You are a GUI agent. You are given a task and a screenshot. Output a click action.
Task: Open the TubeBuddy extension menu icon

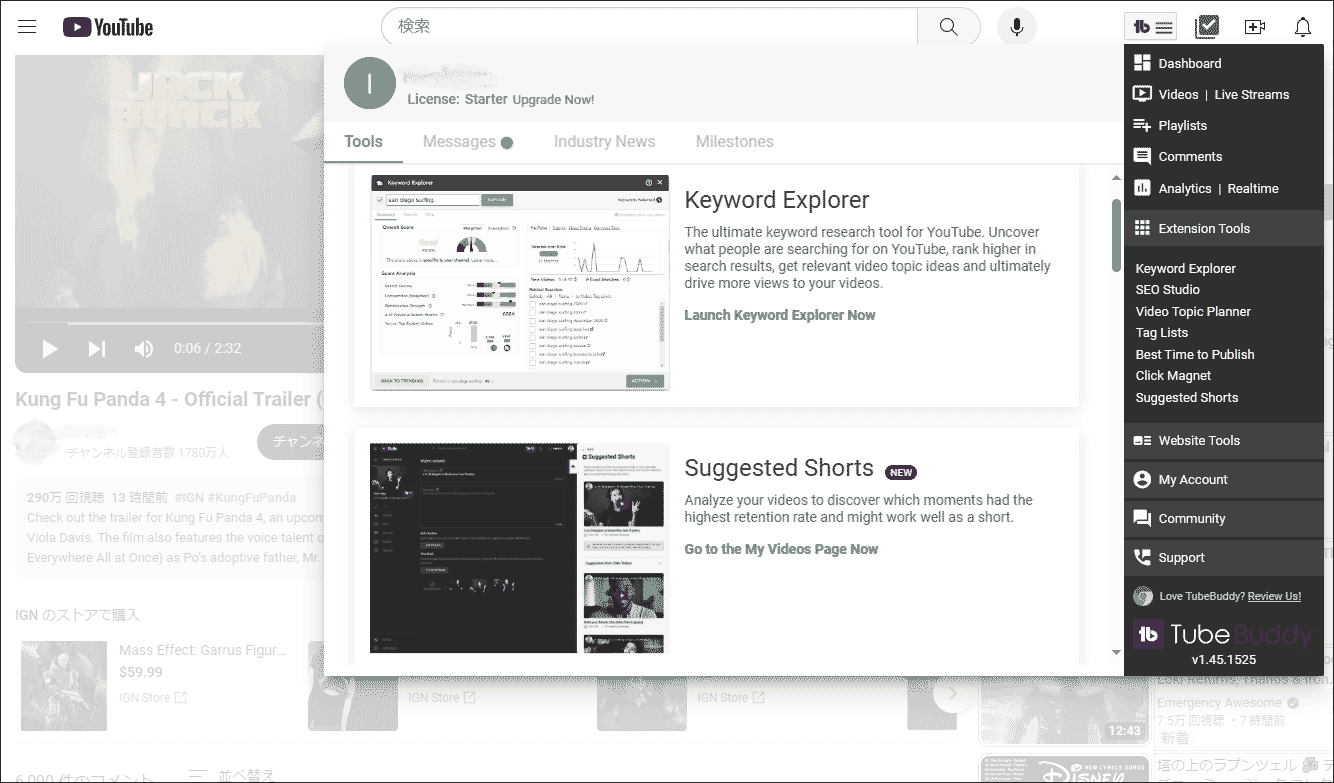(x=1151, y=27)
